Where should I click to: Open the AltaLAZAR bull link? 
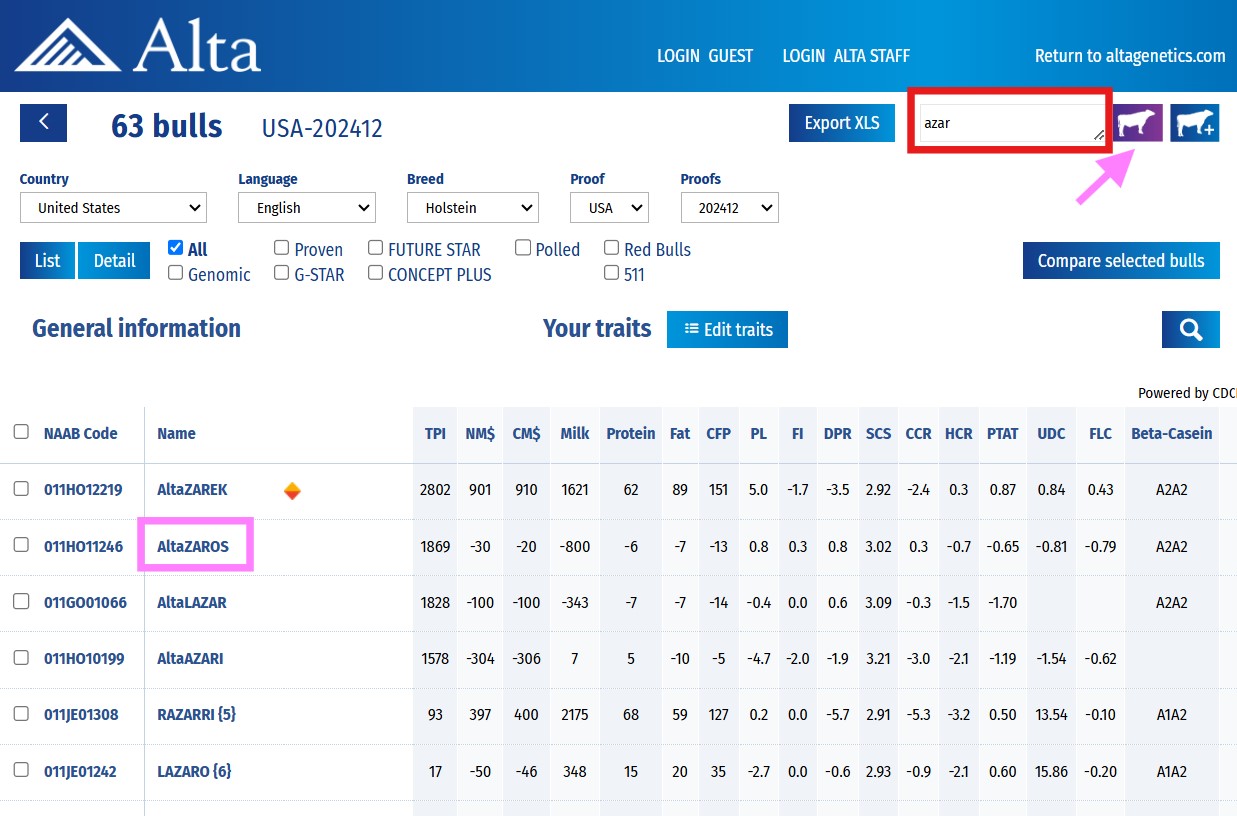pos(192,602)
